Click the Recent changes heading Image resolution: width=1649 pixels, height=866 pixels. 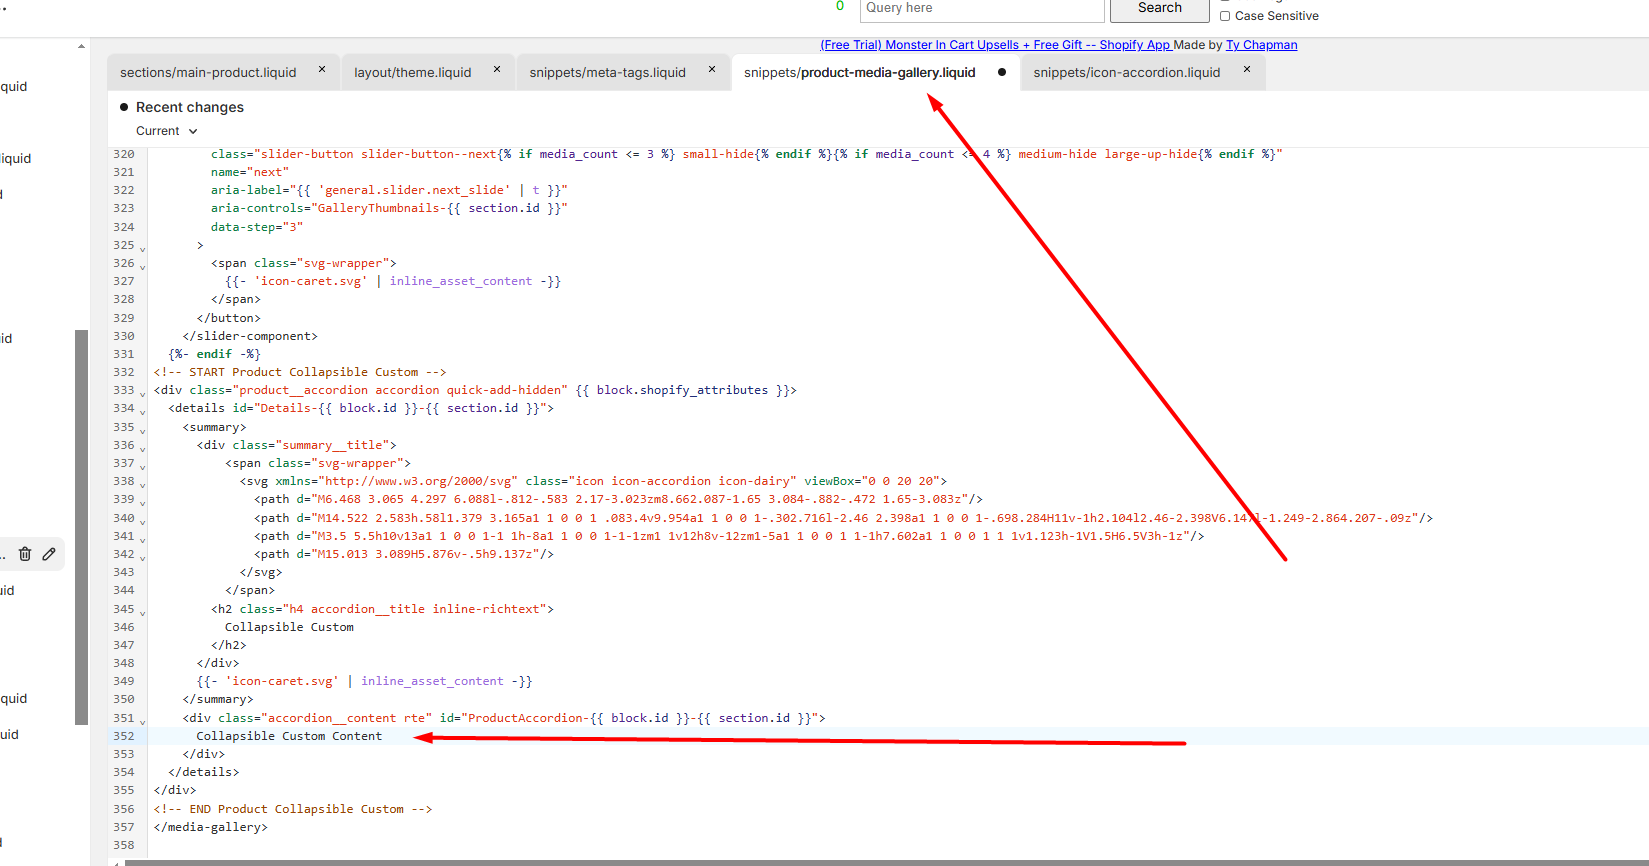pos(190,107)
